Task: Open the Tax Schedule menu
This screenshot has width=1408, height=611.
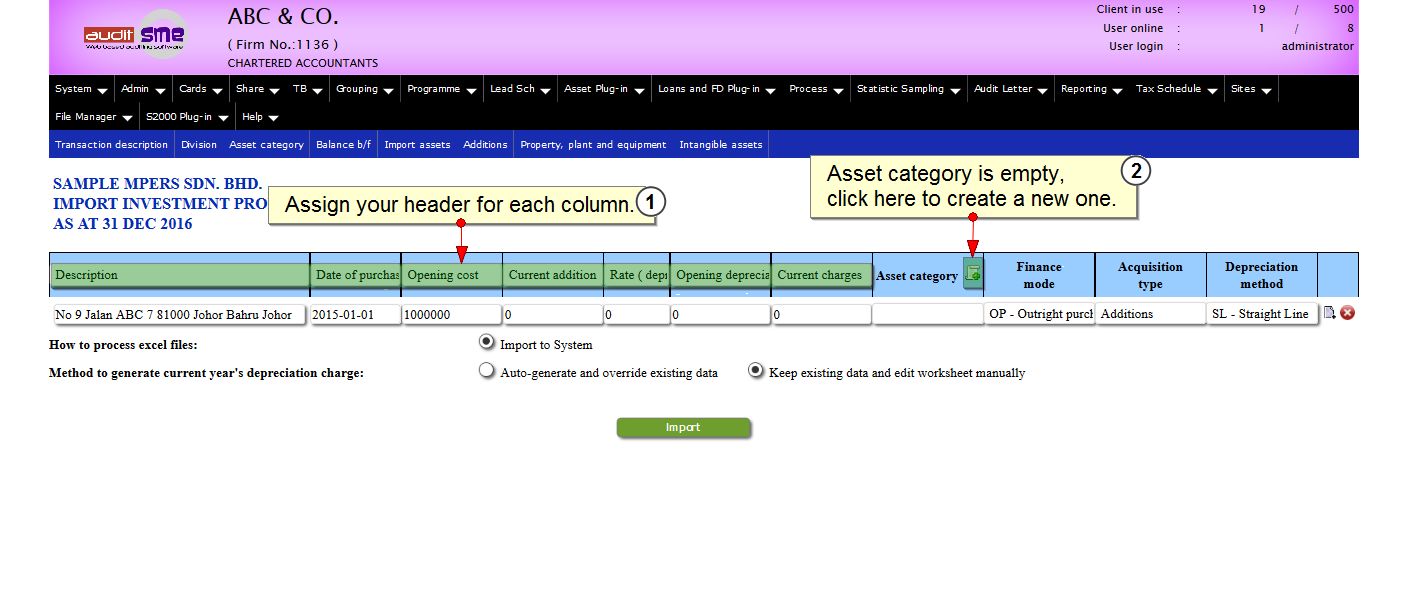Action: [x=1176, y=89]
